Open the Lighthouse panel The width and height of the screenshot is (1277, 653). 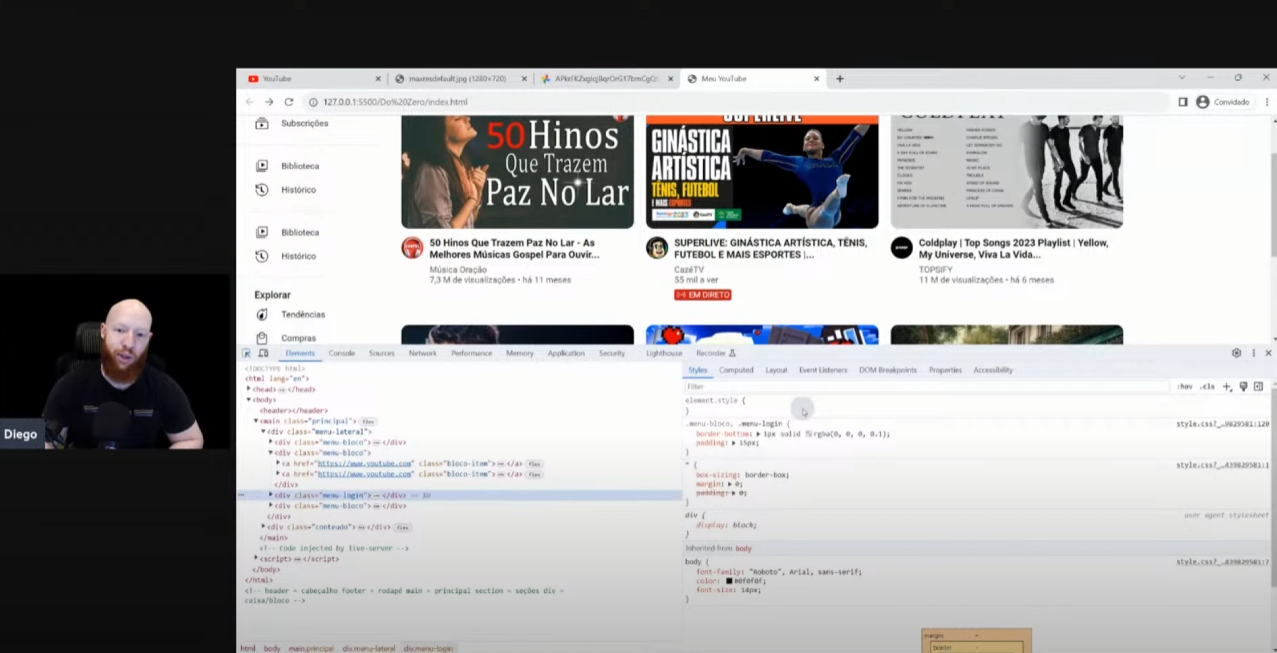[x=664, y=353]
